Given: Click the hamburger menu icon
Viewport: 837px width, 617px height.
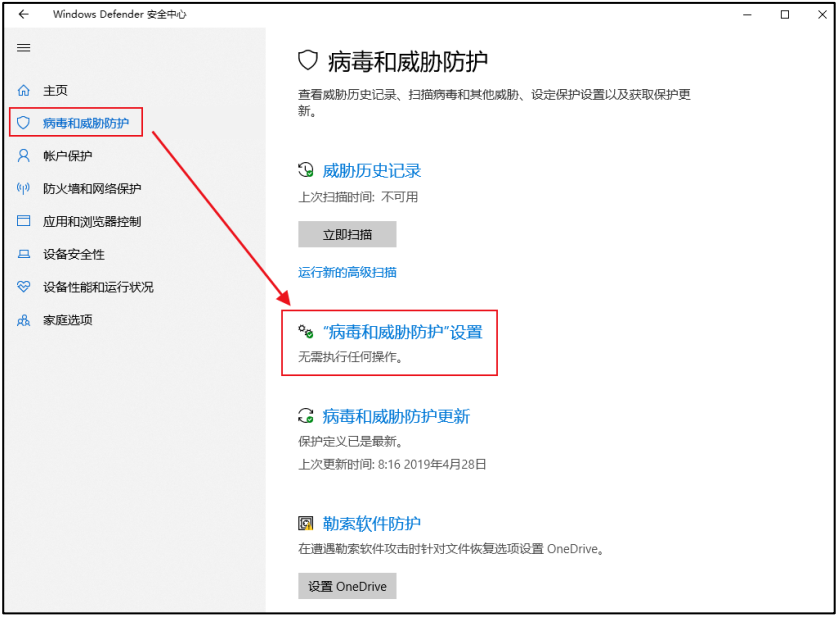Looking at the screenshot, I should (23, 47).
